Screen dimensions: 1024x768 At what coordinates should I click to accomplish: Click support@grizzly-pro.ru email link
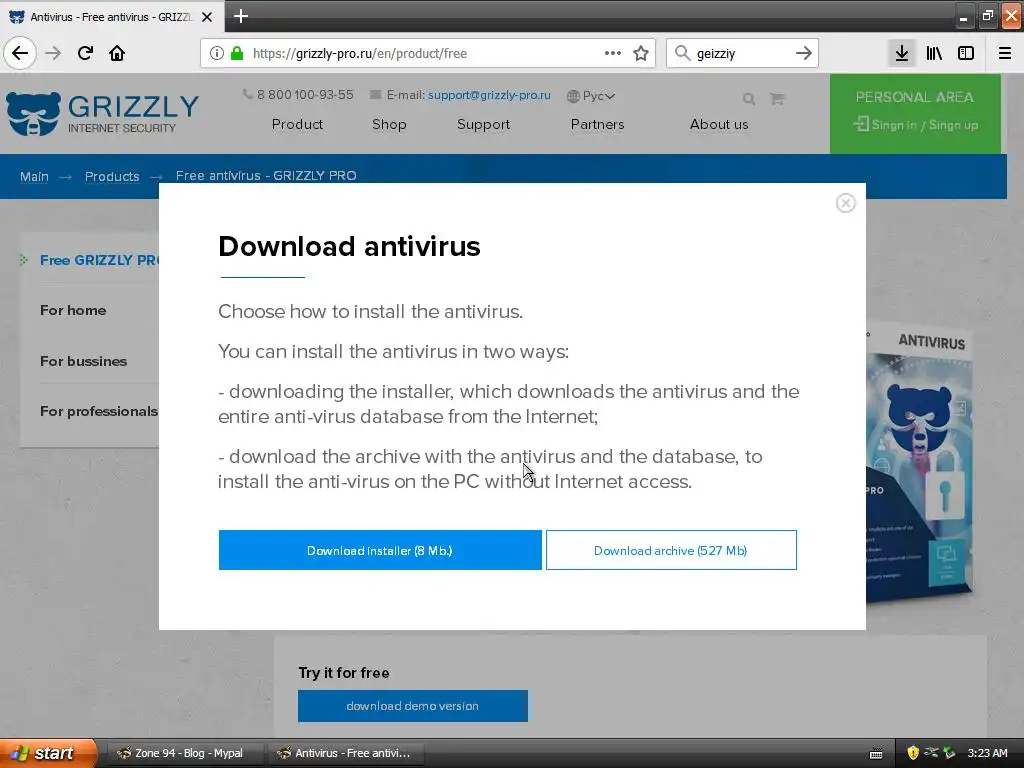click(x=489, y=95)
